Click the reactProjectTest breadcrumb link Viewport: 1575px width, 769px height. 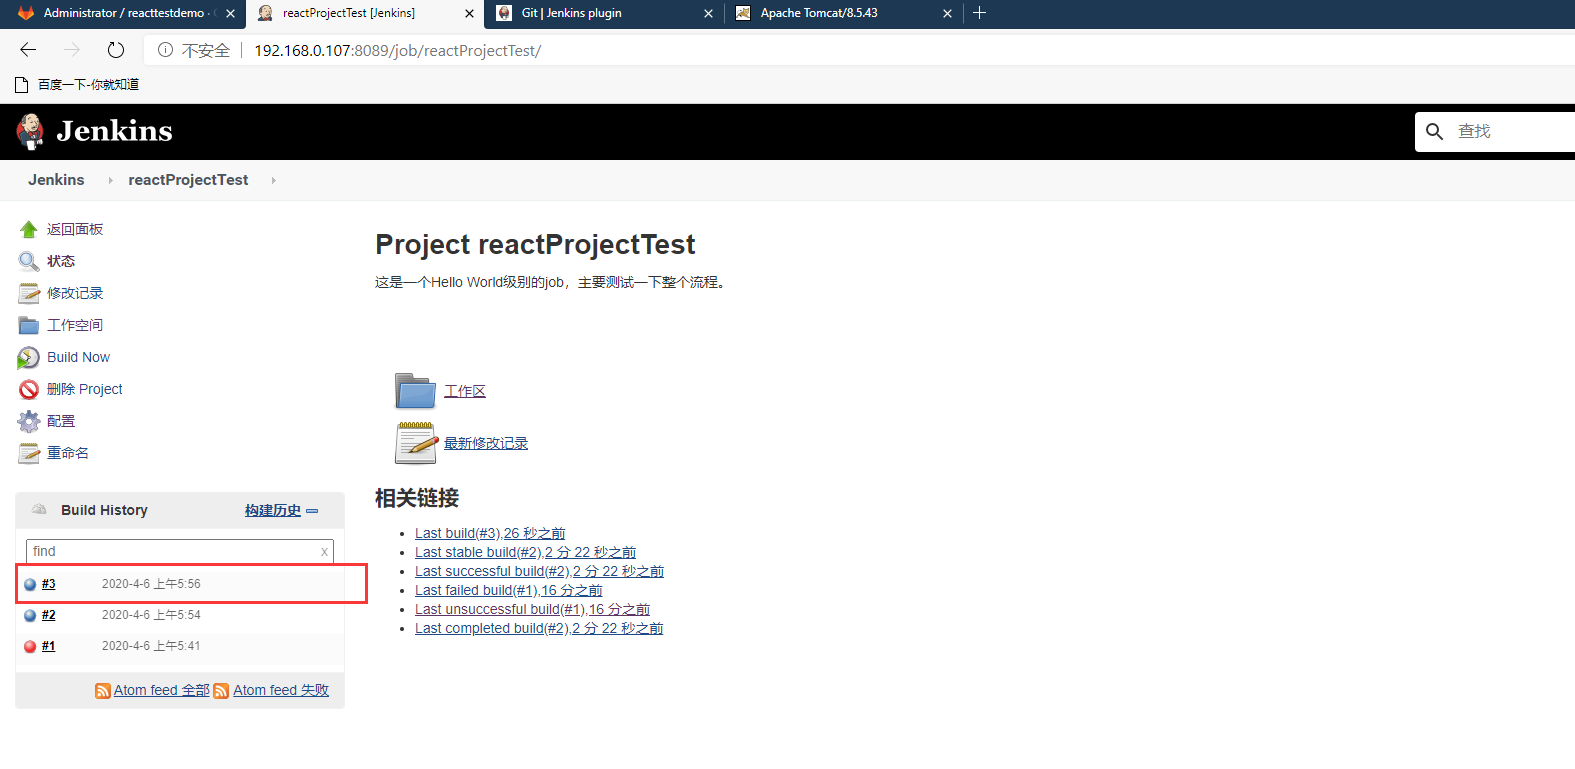pyautogui.click(x=188, y=180)
